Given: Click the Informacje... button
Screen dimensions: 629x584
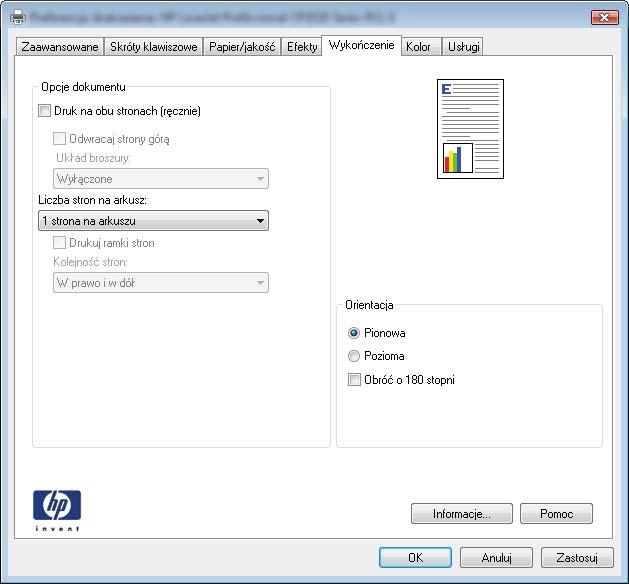Looking at the screenshot, I should click(462, 514).
